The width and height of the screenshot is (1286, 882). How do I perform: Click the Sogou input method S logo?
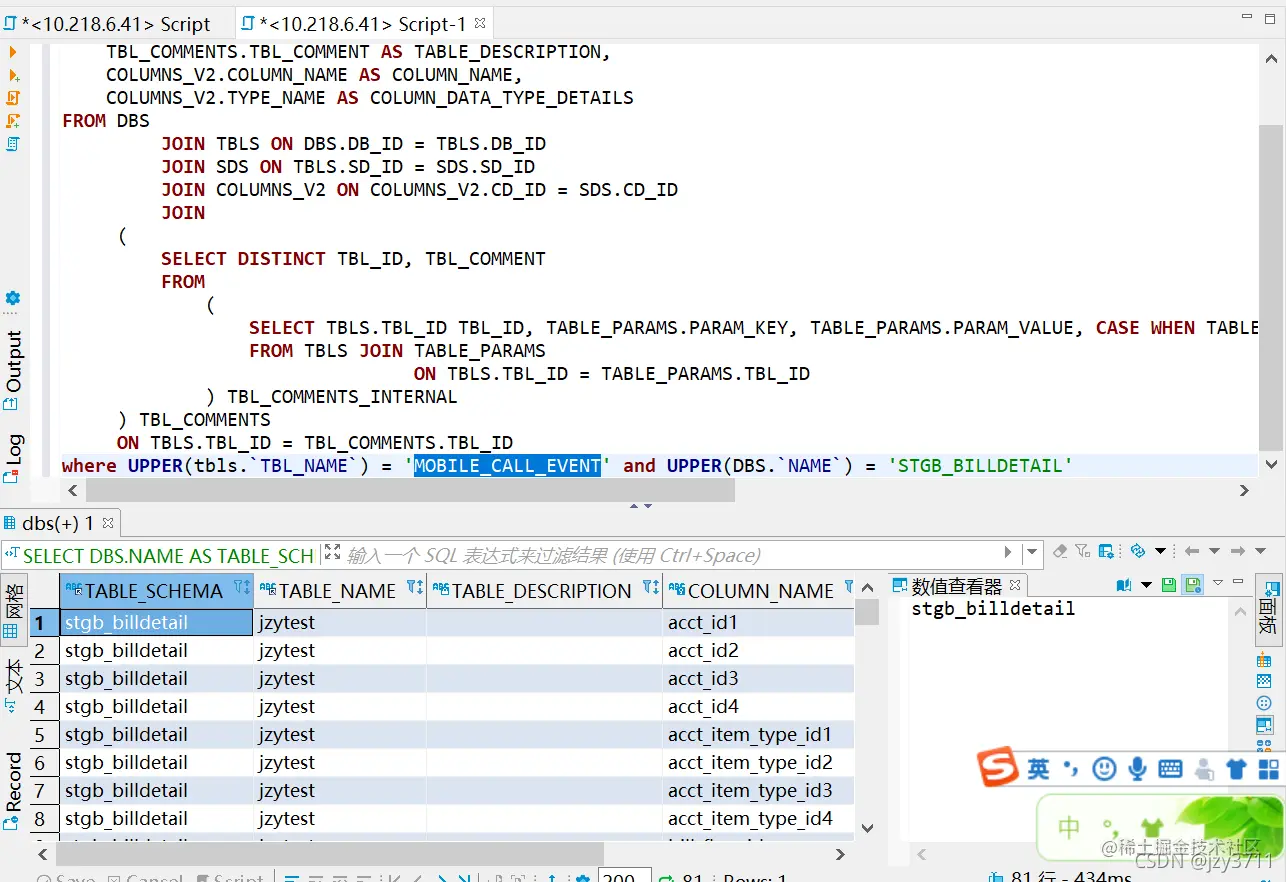pos(996,768)
